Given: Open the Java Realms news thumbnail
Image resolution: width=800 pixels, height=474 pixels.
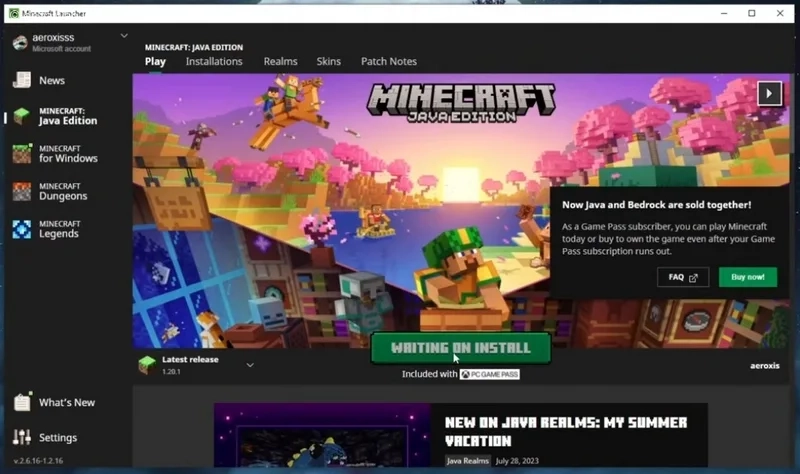Looking at the screenshot, I should click(322, 435).
